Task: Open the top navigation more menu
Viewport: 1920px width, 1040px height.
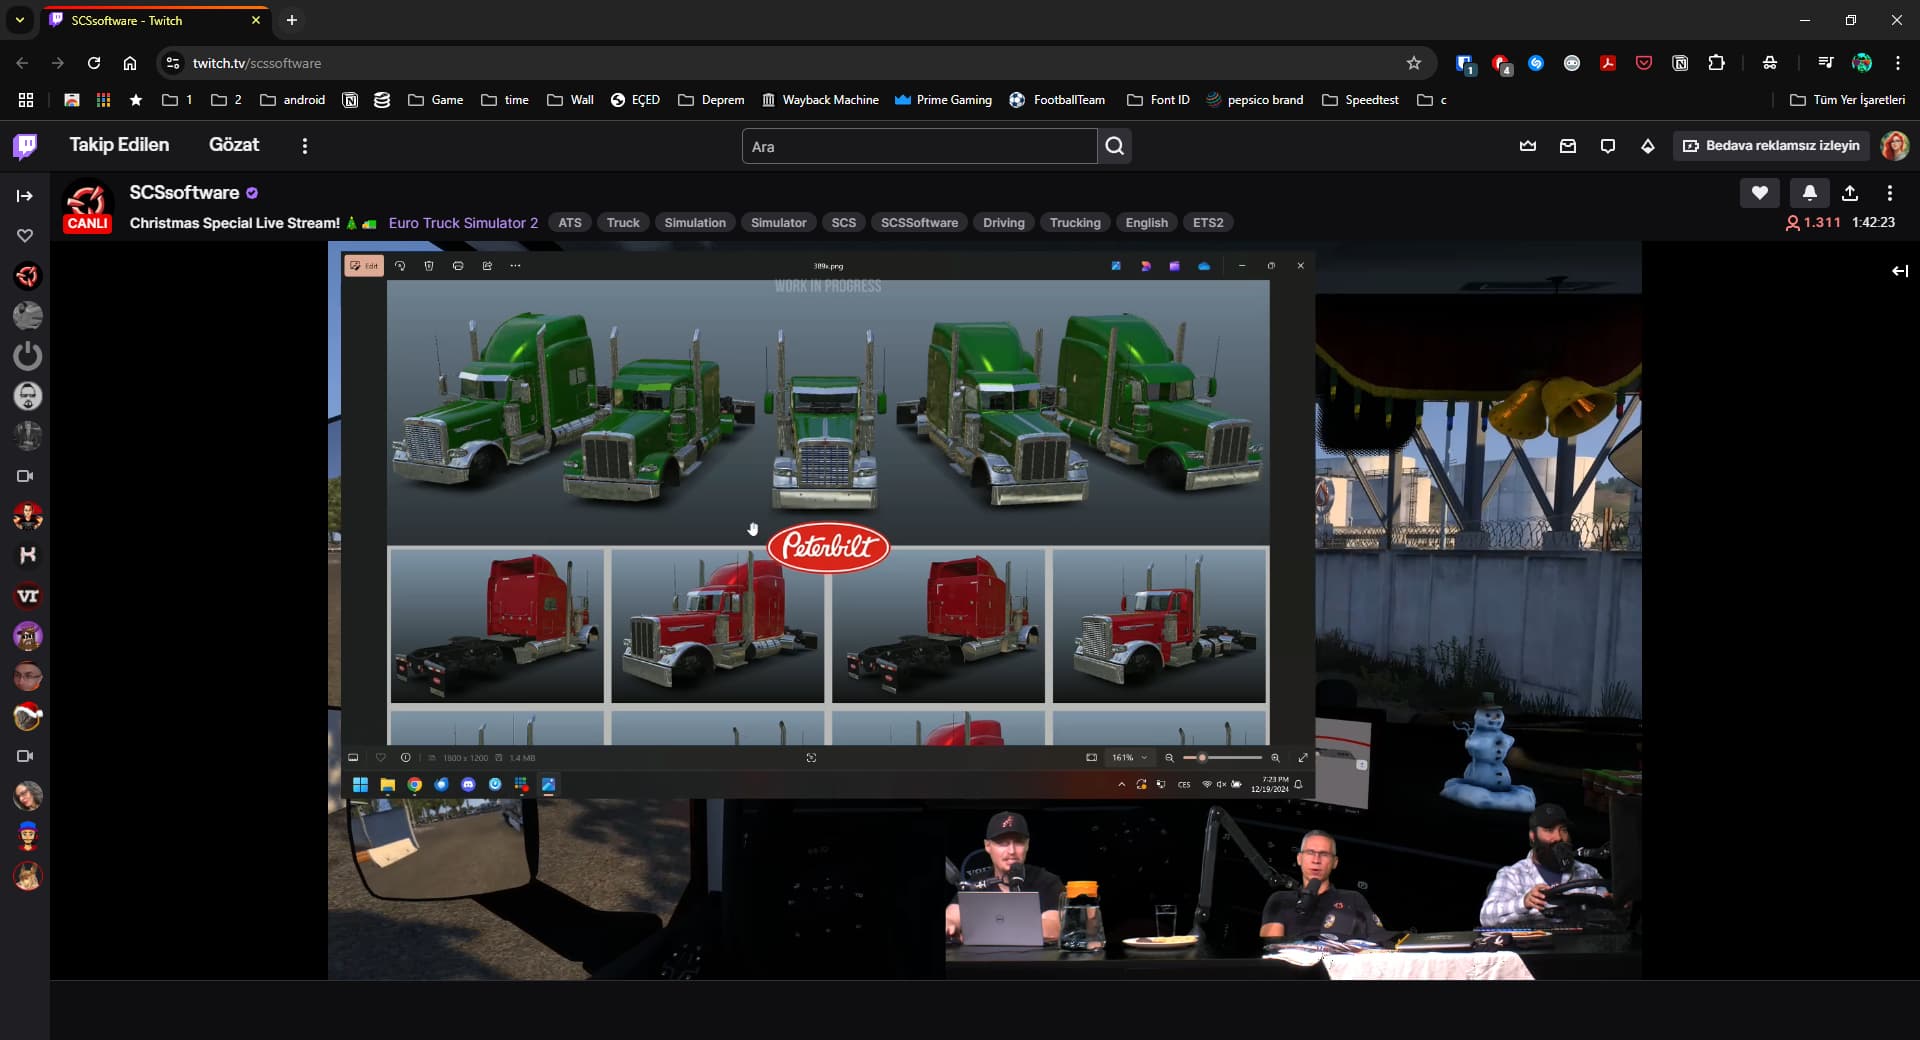Action: (305, 146)
